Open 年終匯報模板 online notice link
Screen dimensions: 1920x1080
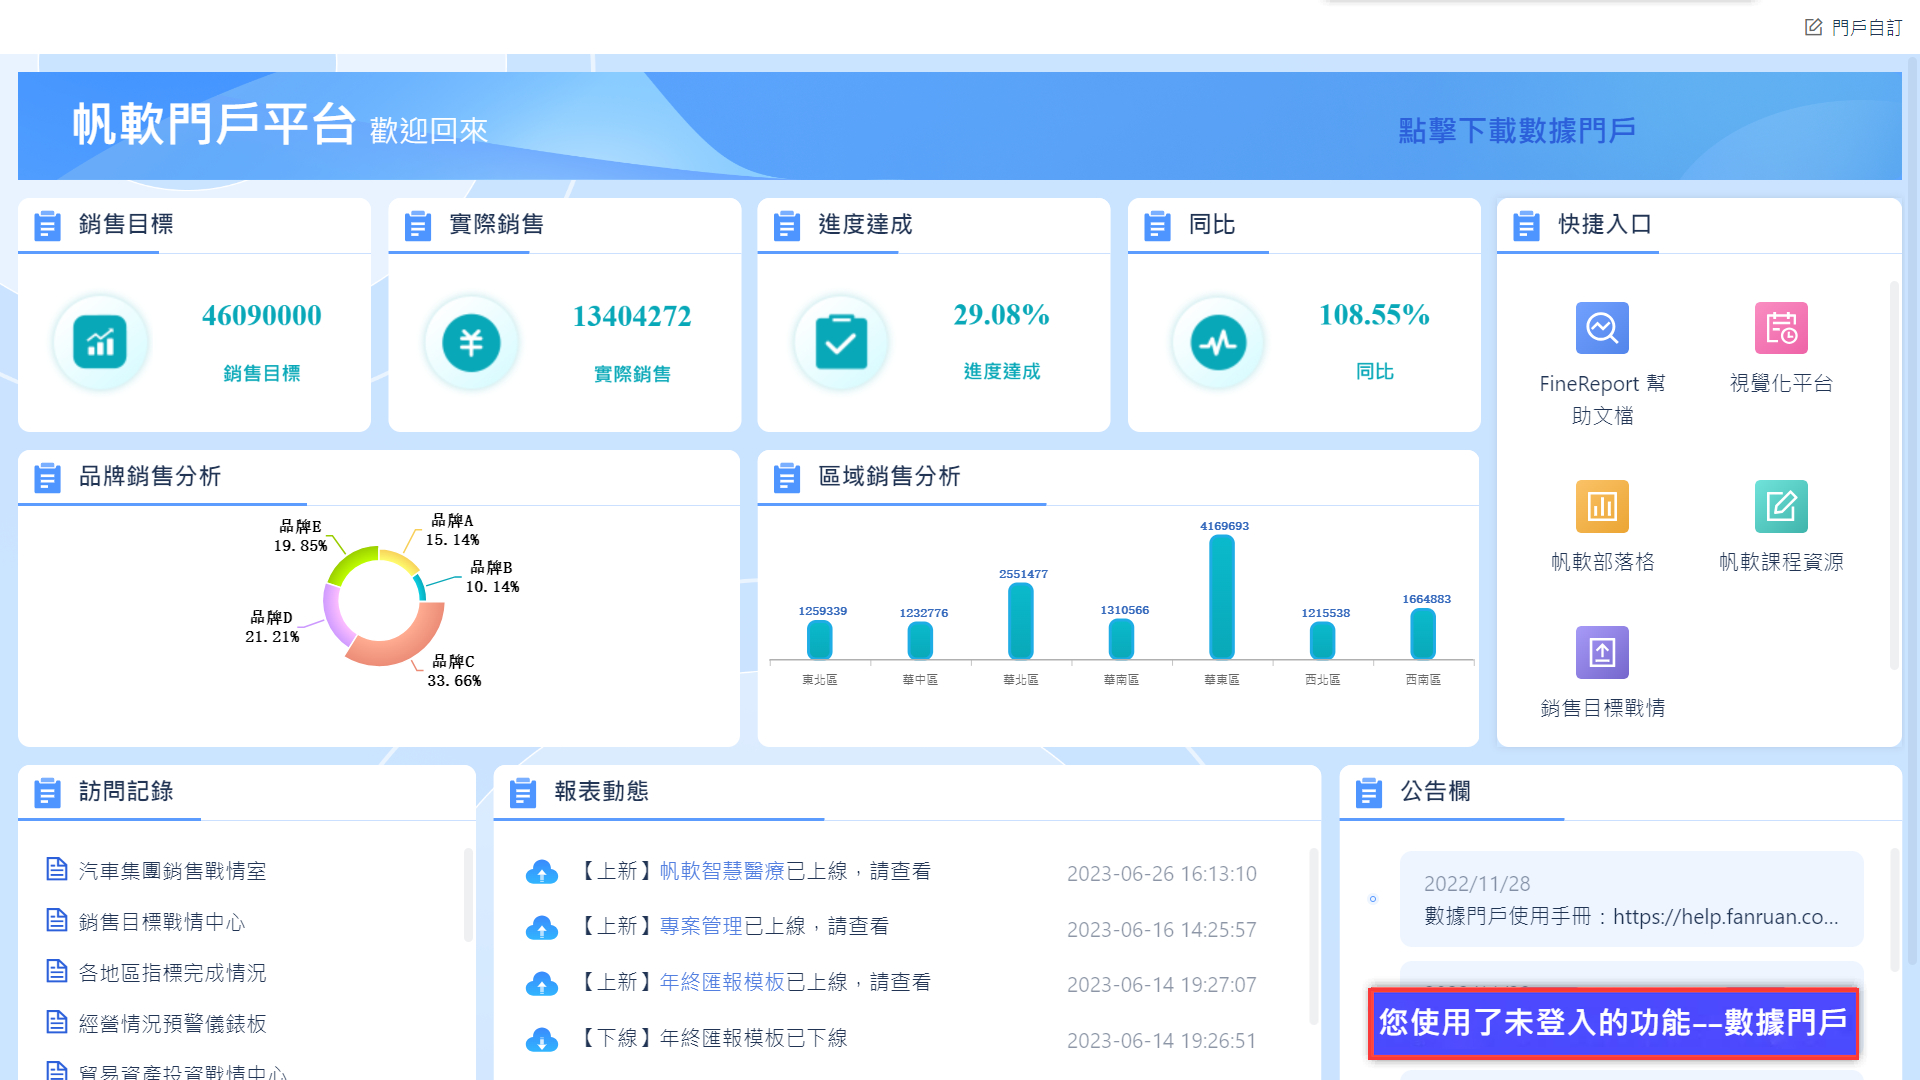[722, 982]
